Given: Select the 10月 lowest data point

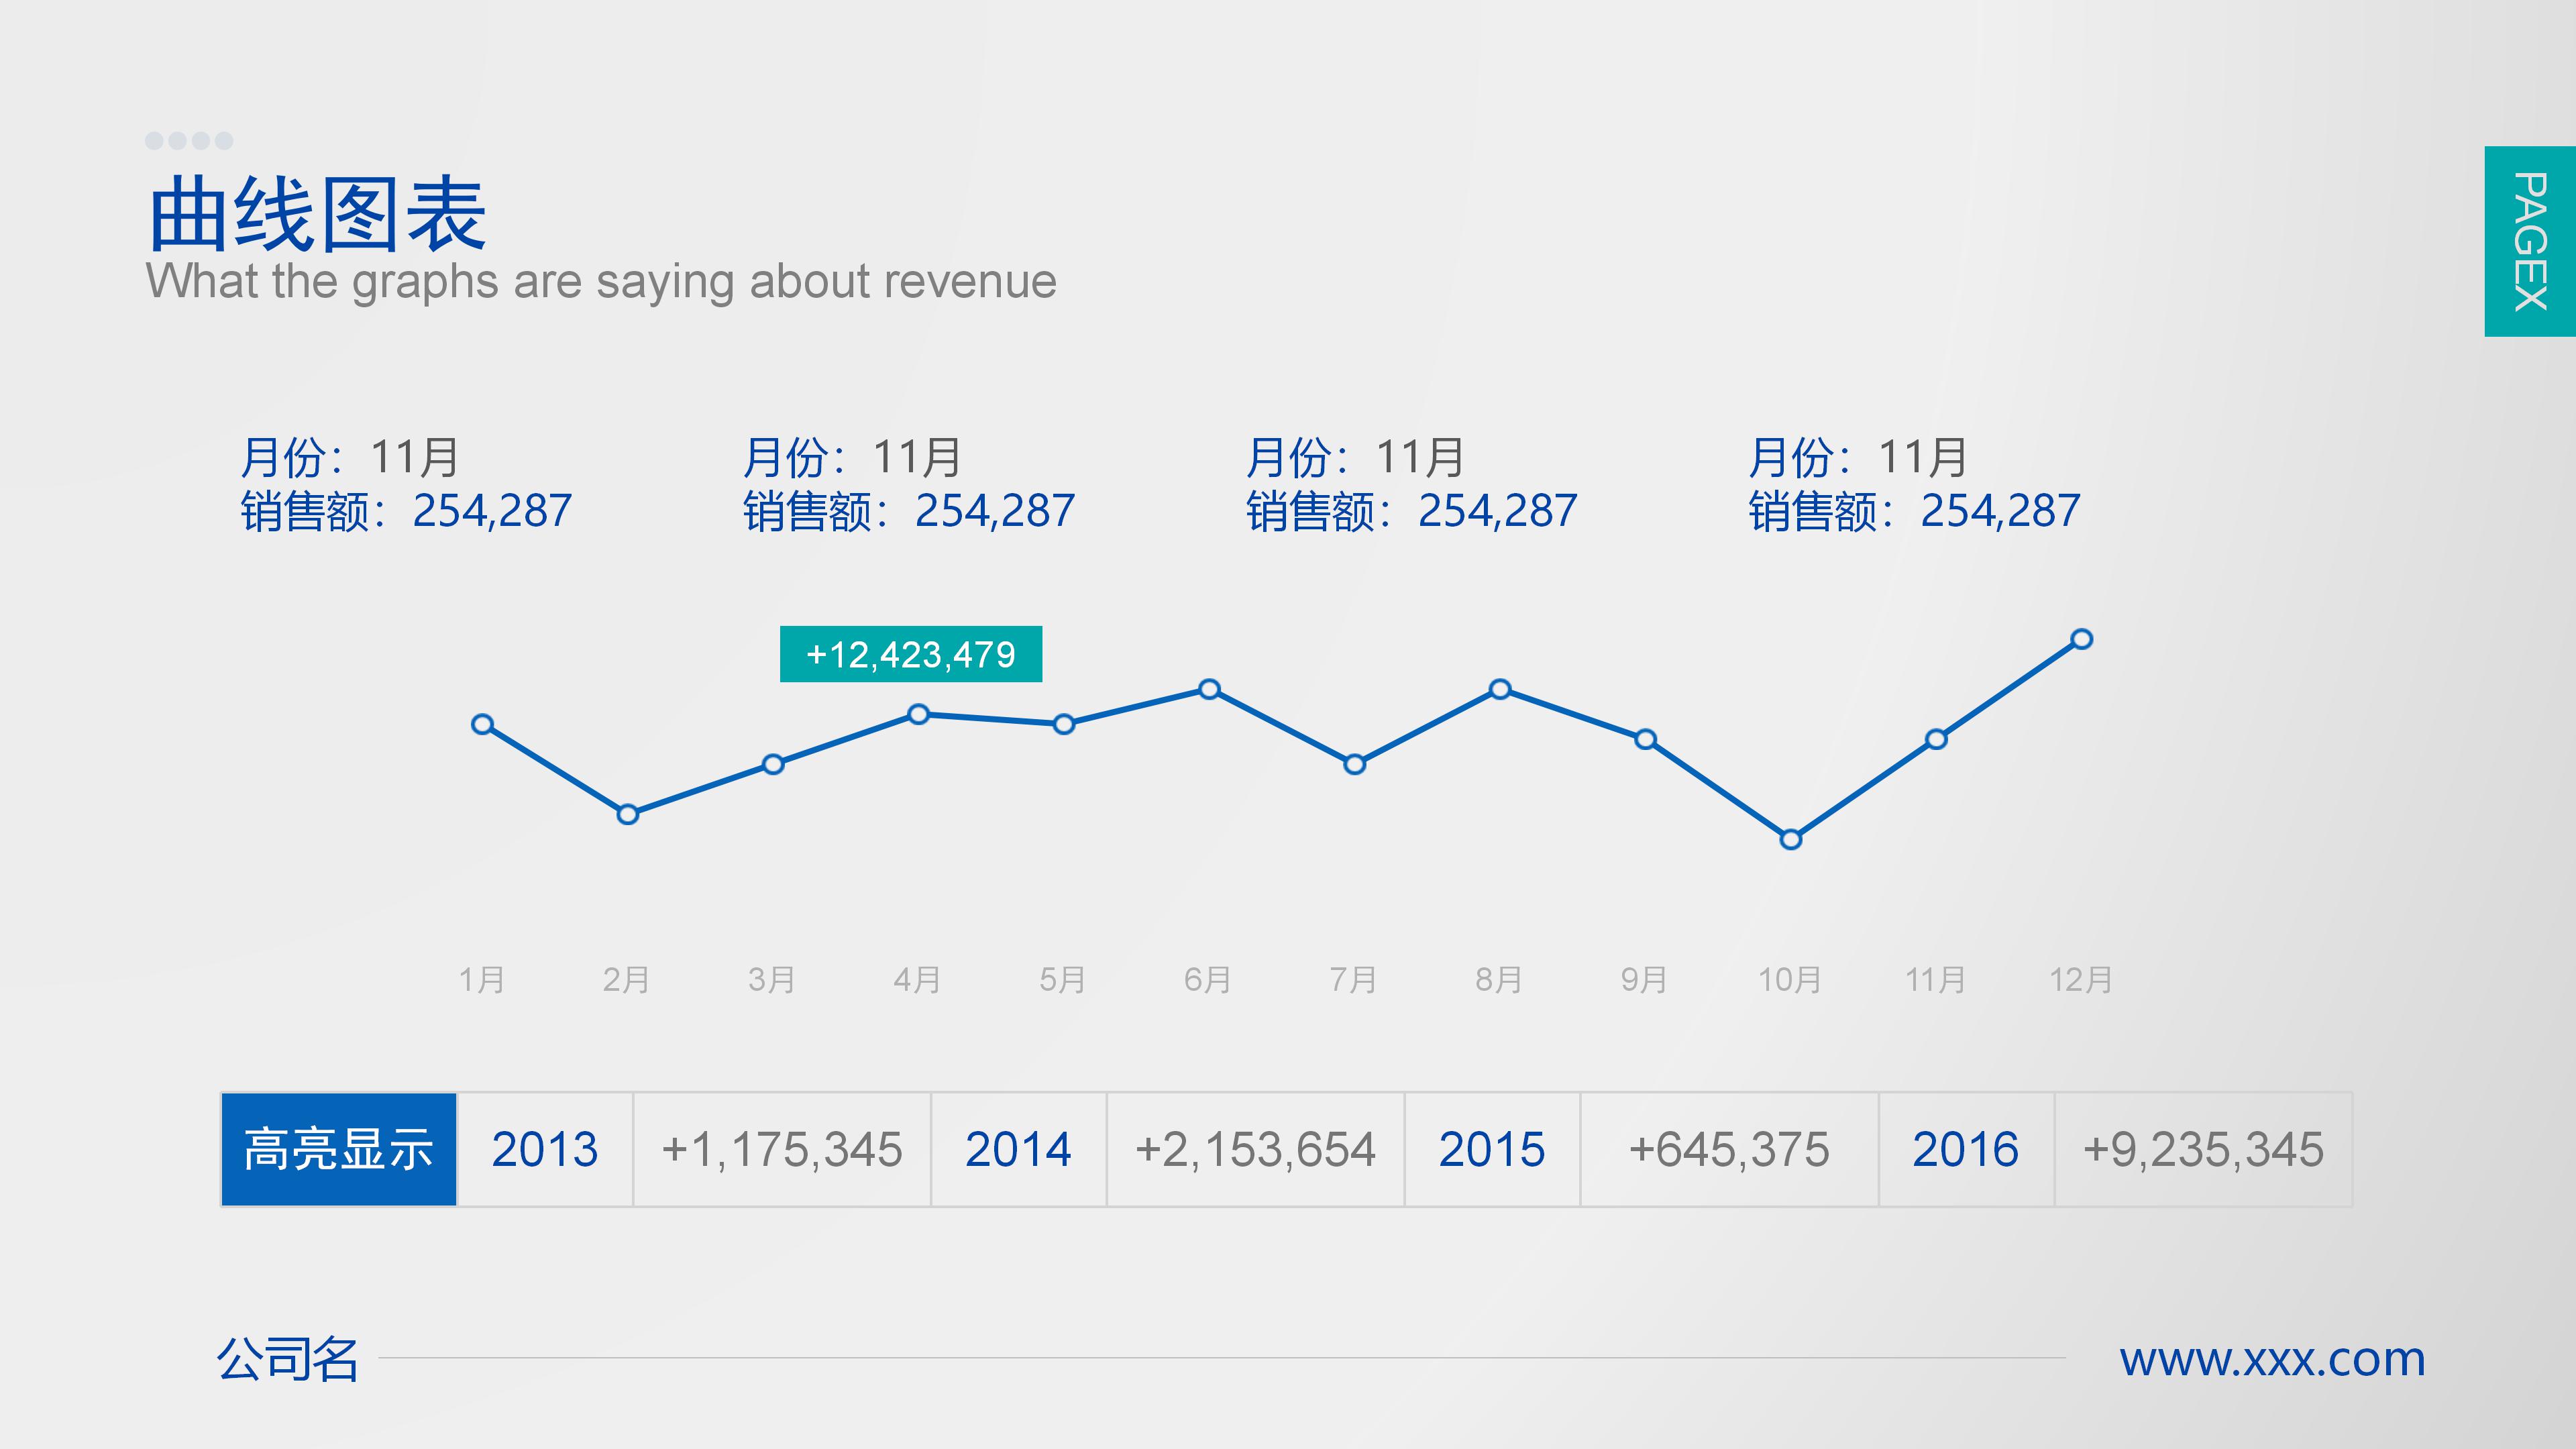Looking at the screenshot, I should tap(1790, 839).
